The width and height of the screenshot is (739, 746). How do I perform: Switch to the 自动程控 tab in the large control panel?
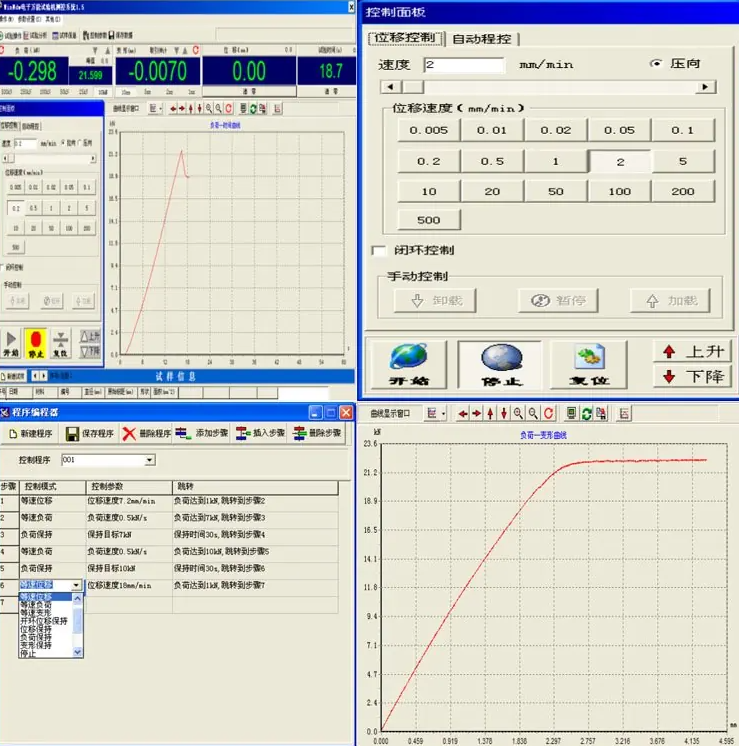pos(481,39)
